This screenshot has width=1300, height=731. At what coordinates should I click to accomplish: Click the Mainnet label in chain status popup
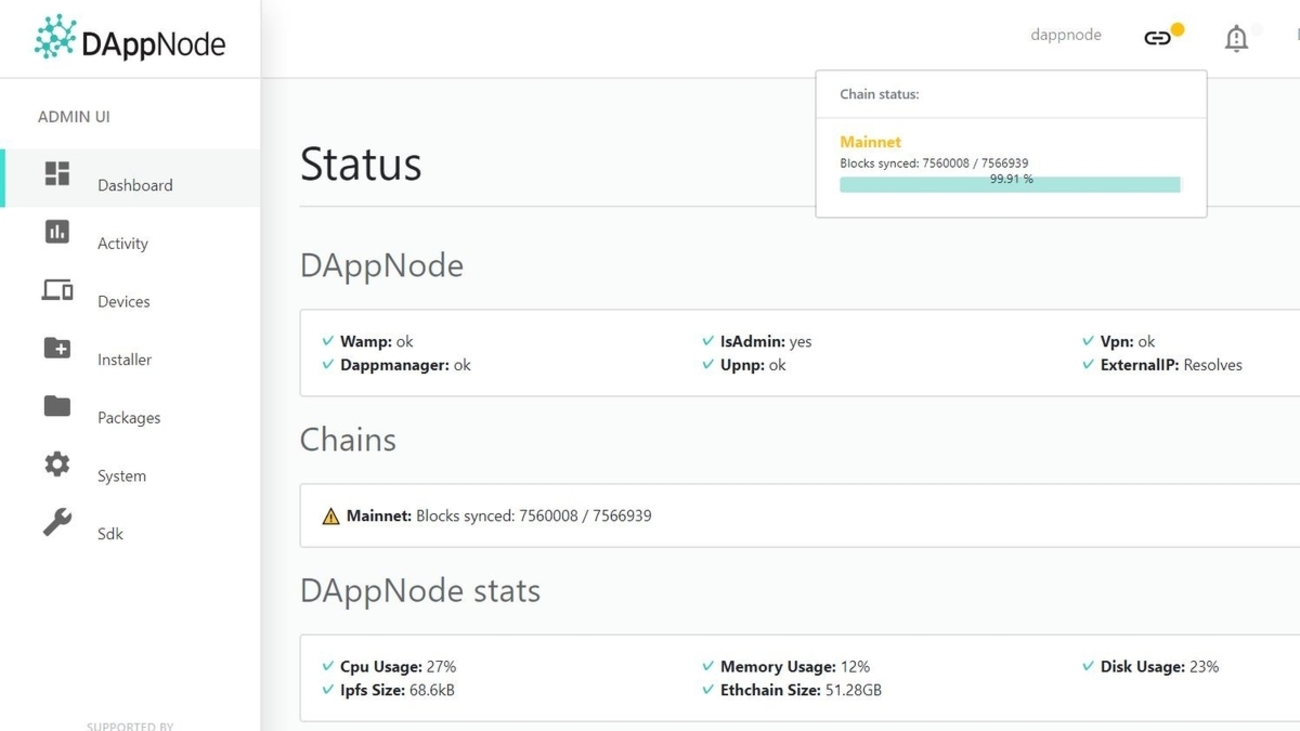coord(870,141)
